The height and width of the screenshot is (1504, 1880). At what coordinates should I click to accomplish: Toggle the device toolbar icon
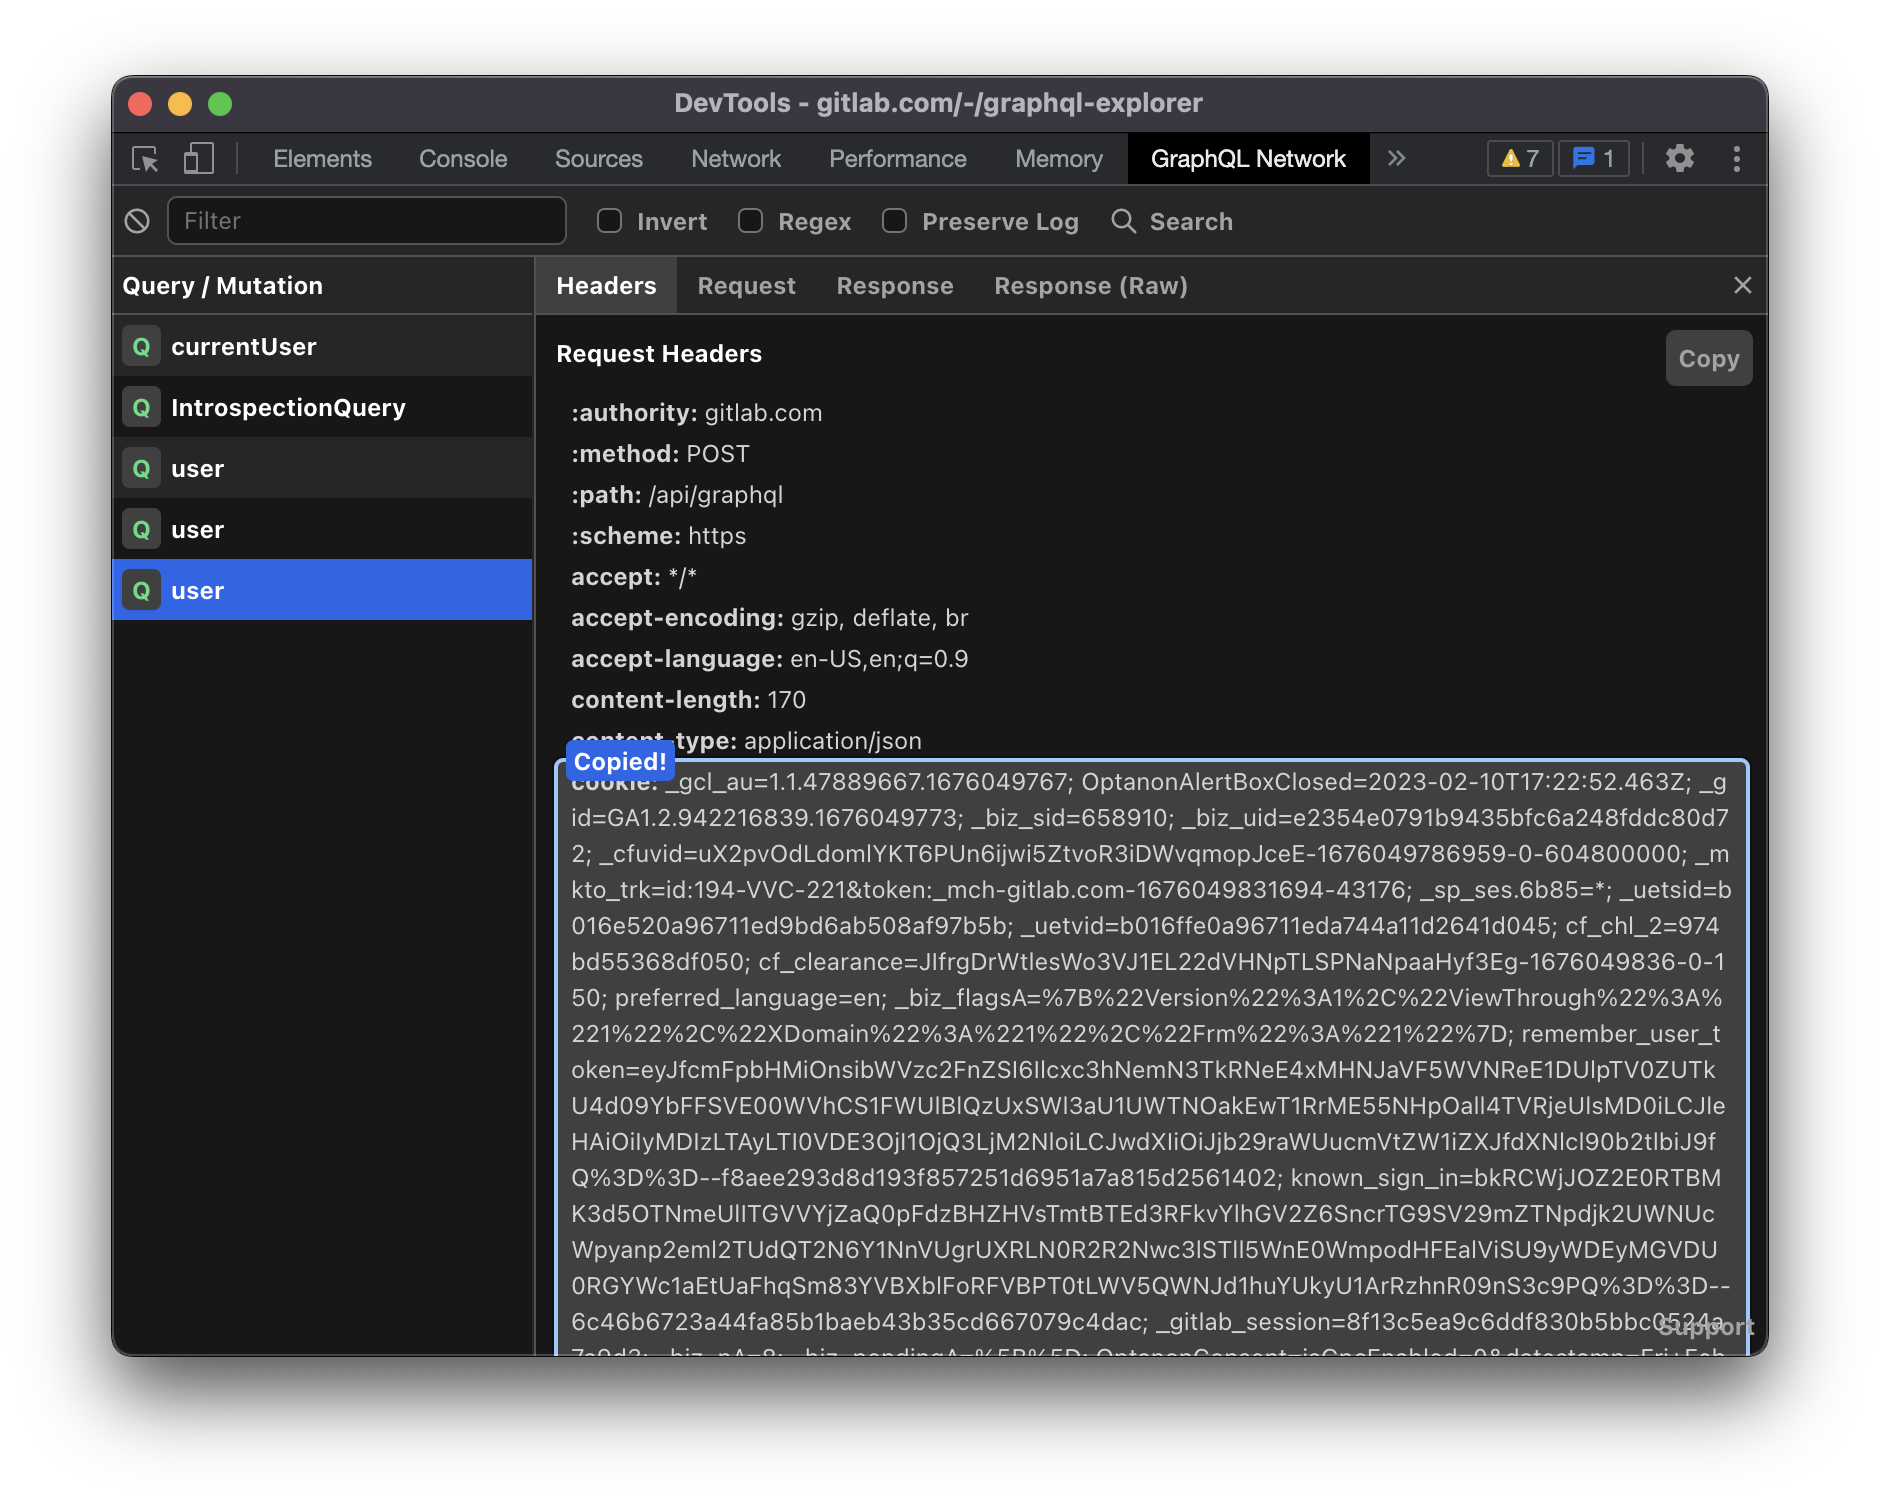(x=198, y=159)
